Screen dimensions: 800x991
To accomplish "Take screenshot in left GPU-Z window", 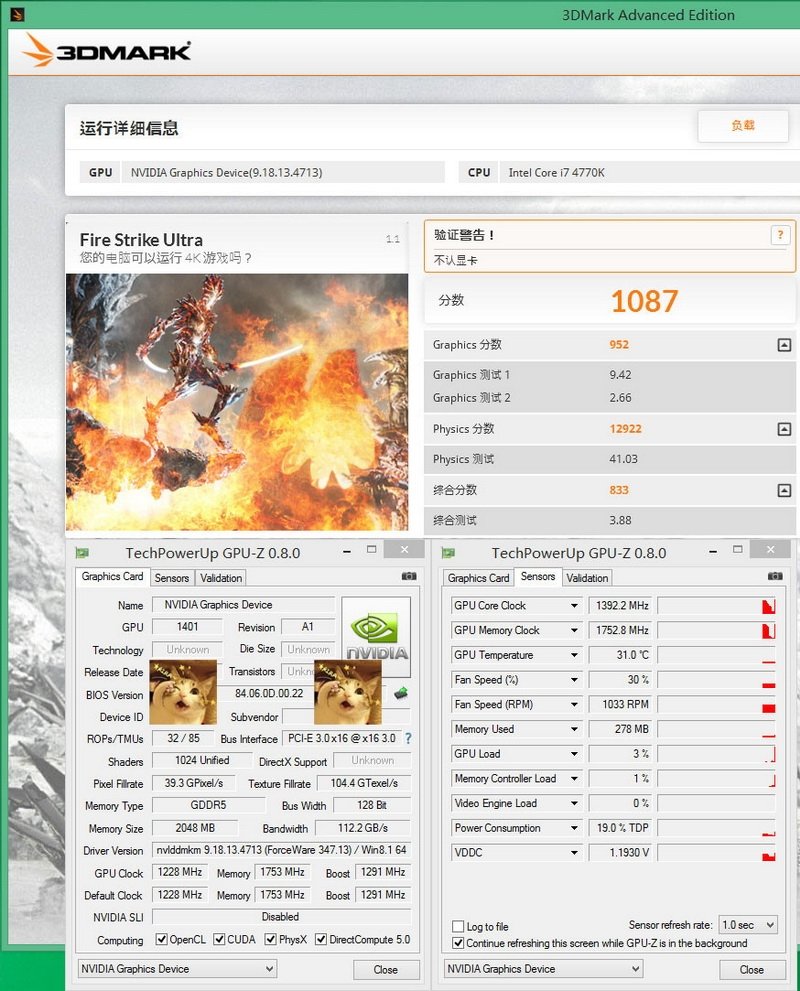I will 409,576.
